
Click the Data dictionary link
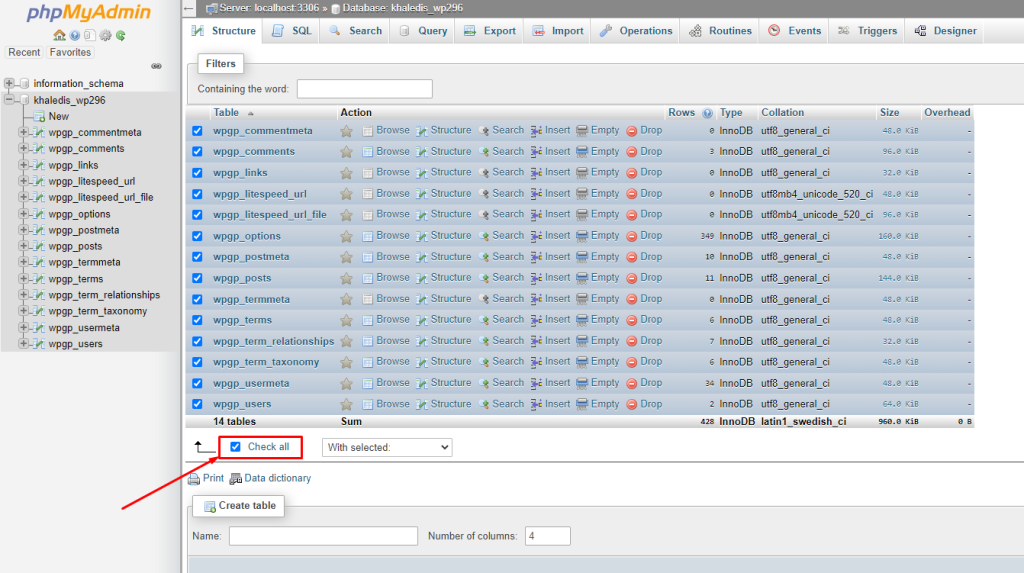coord(277,478)
